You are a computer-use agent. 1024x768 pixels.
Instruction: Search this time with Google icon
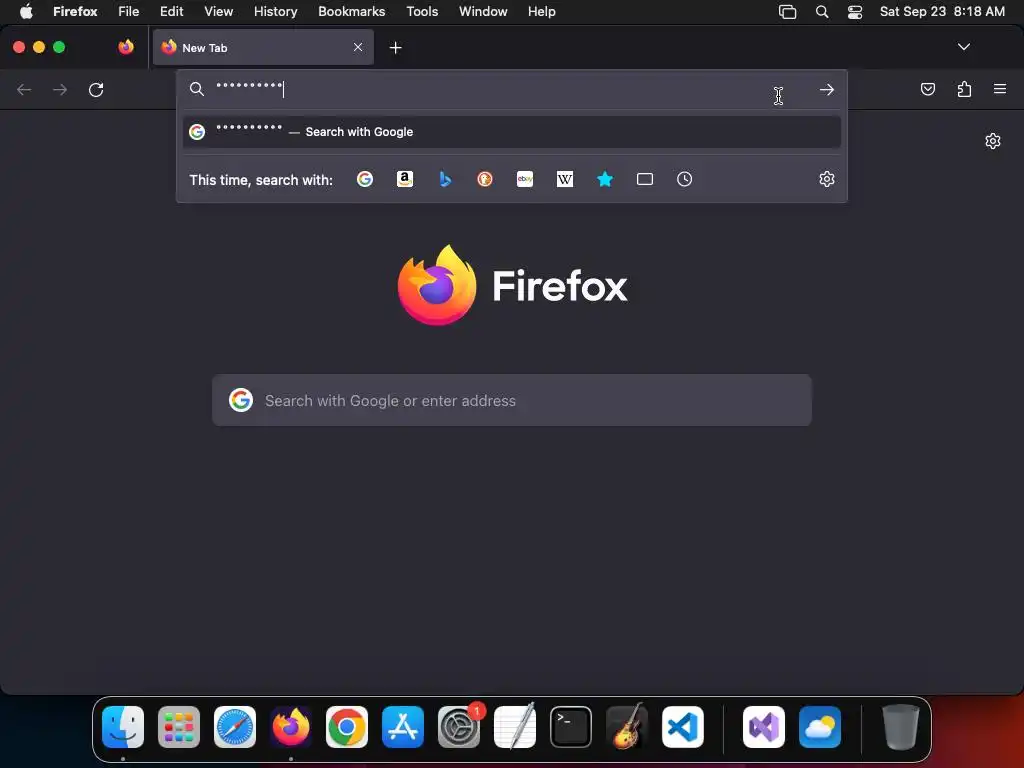click(365, 179)
